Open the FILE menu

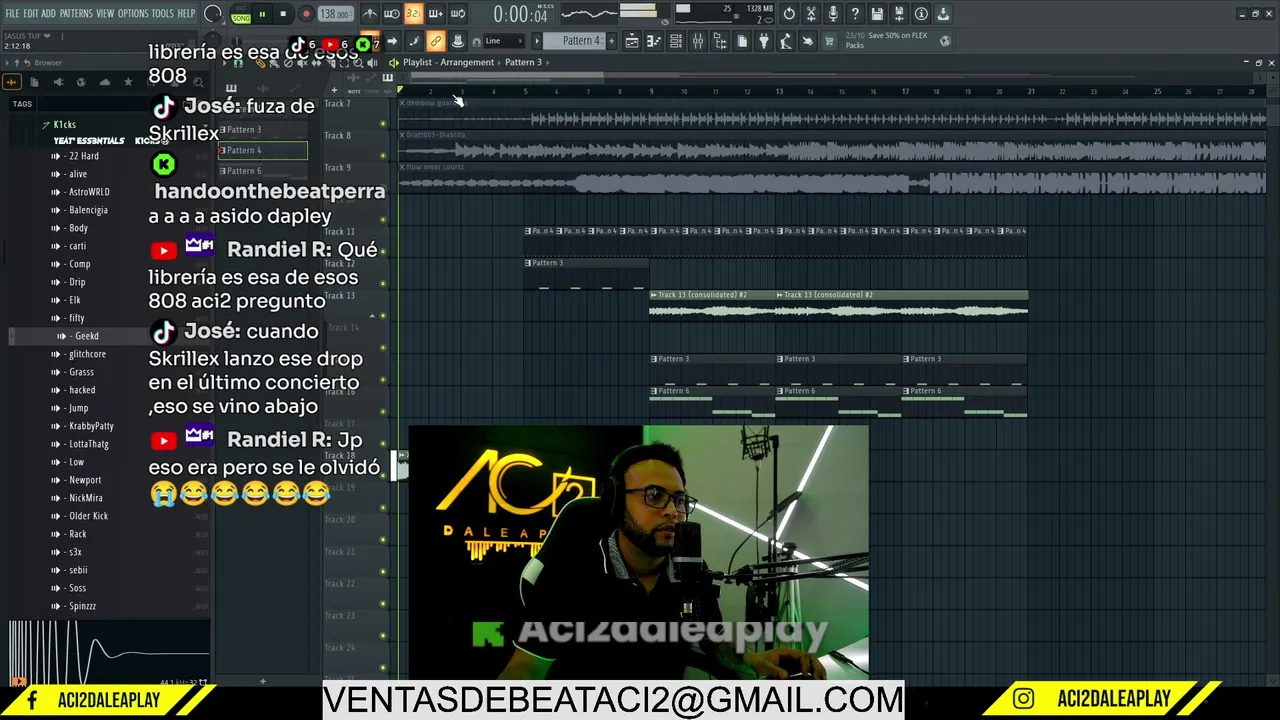[12, 14]
